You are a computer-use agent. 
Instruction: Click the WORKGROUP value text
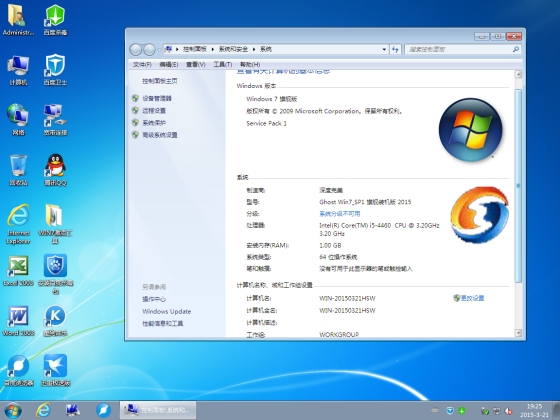339,334
